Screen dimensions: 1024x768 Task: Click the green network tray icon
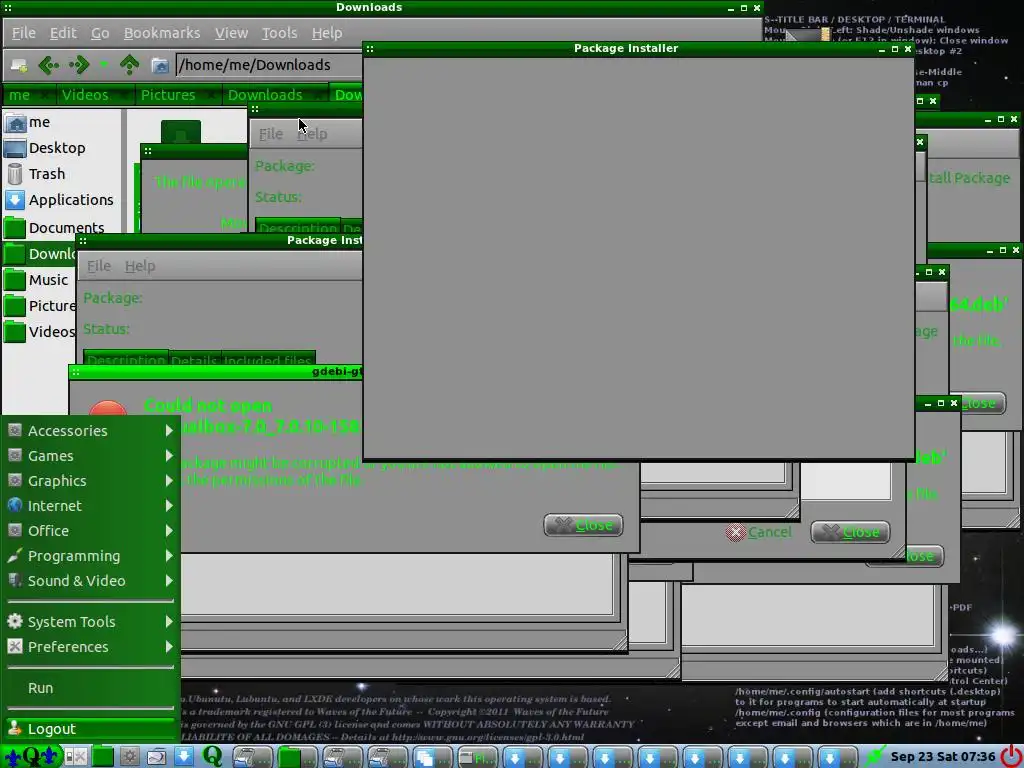coord(874,756)
